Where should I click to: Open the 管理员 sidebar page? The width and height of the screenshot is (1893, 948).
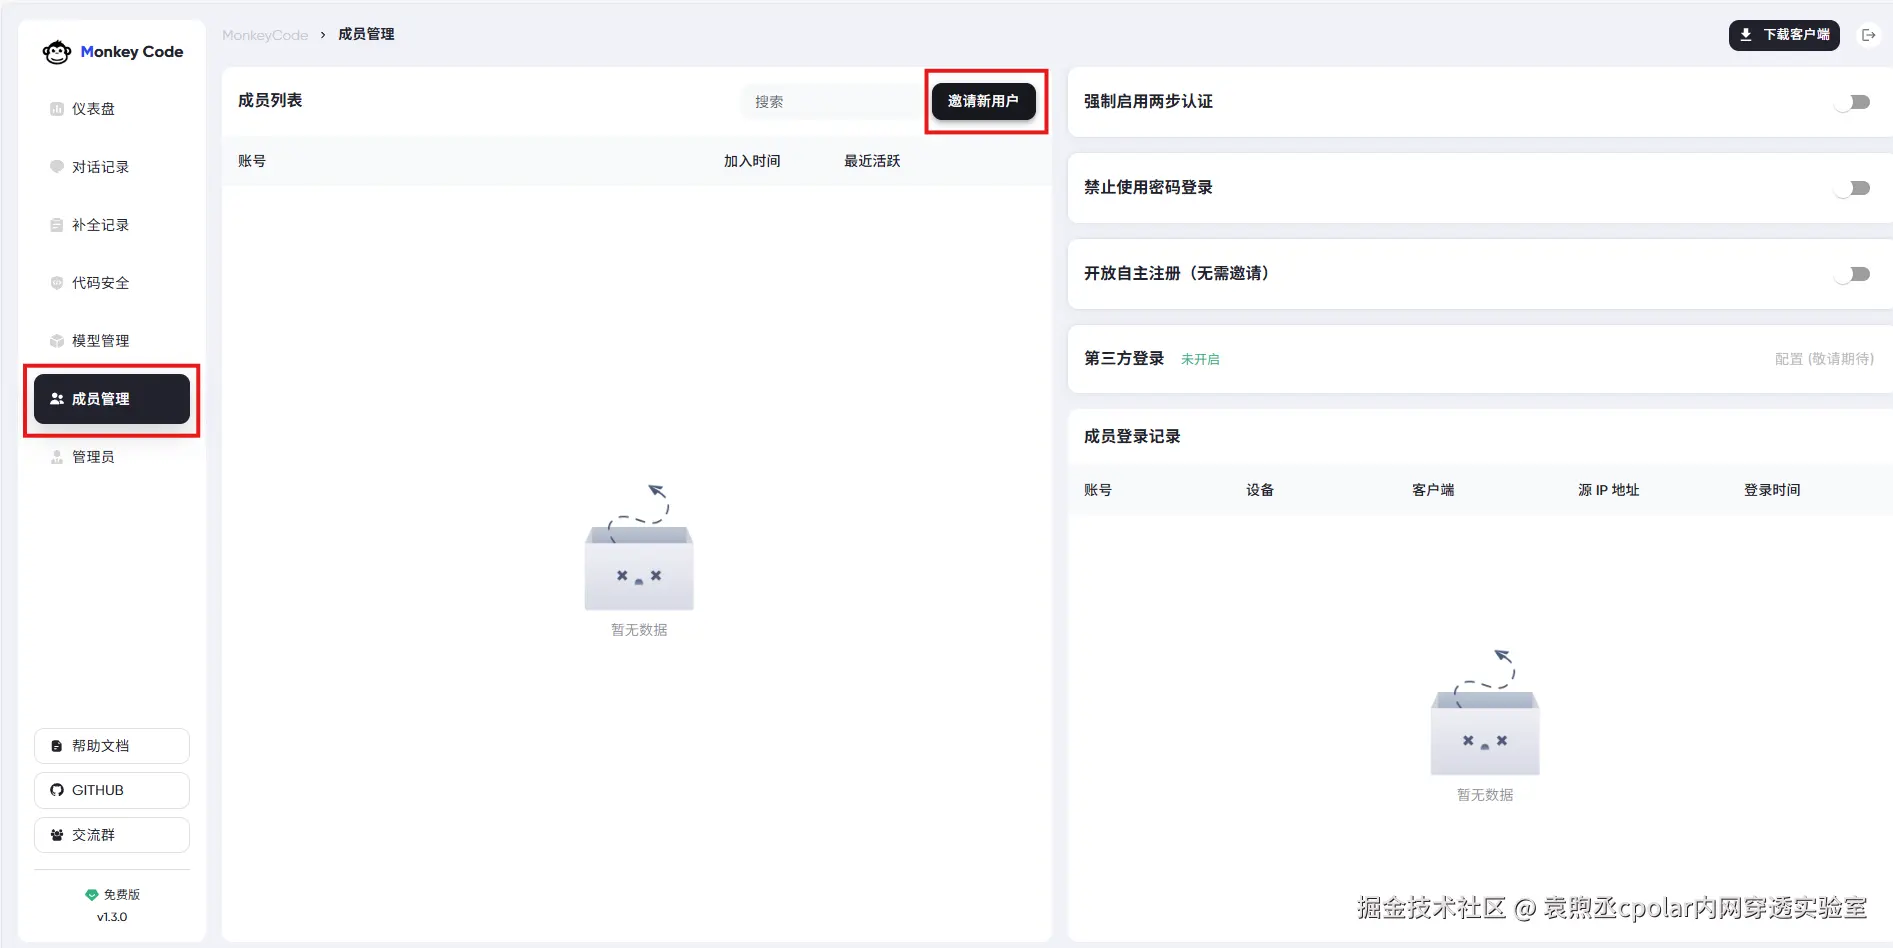tap(112, 457)
